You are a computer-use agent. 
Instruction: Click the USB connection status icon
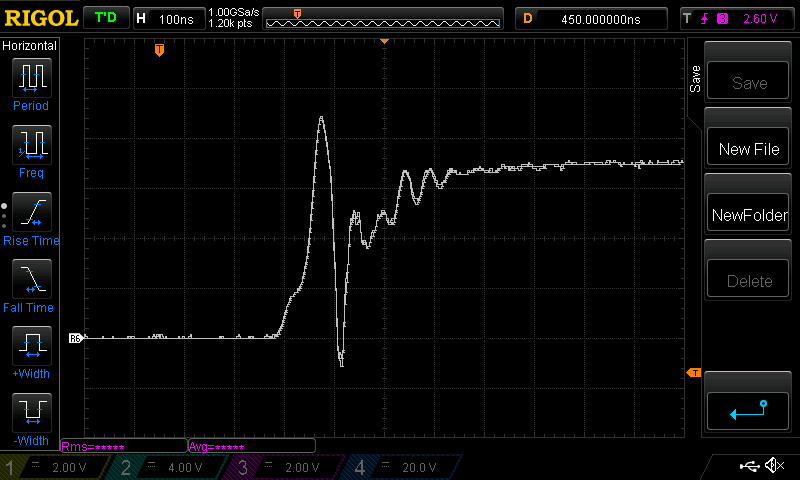click(749, 466)
